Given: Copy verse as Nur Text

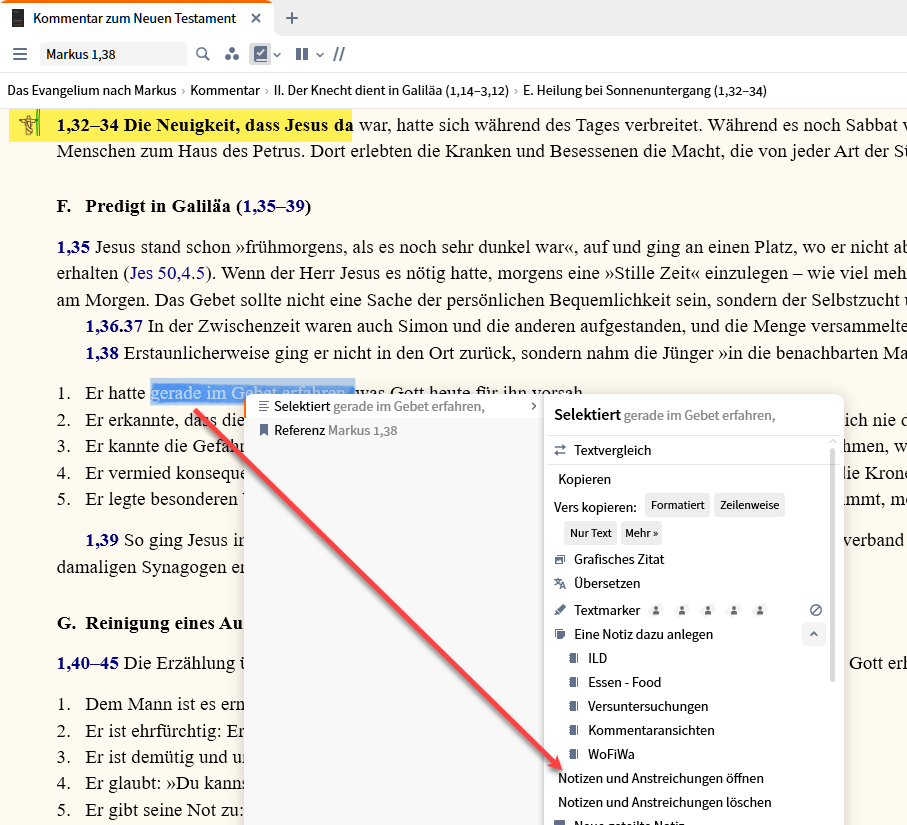Looking at the screenshot, I should 591,533.
